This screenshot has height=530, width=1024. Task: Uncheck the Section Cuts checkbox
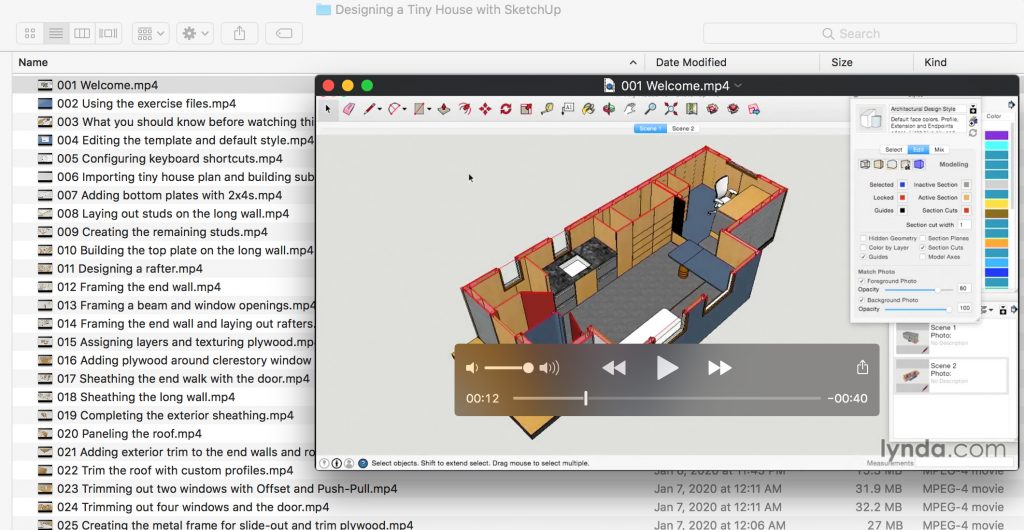(x=923, y=247)
